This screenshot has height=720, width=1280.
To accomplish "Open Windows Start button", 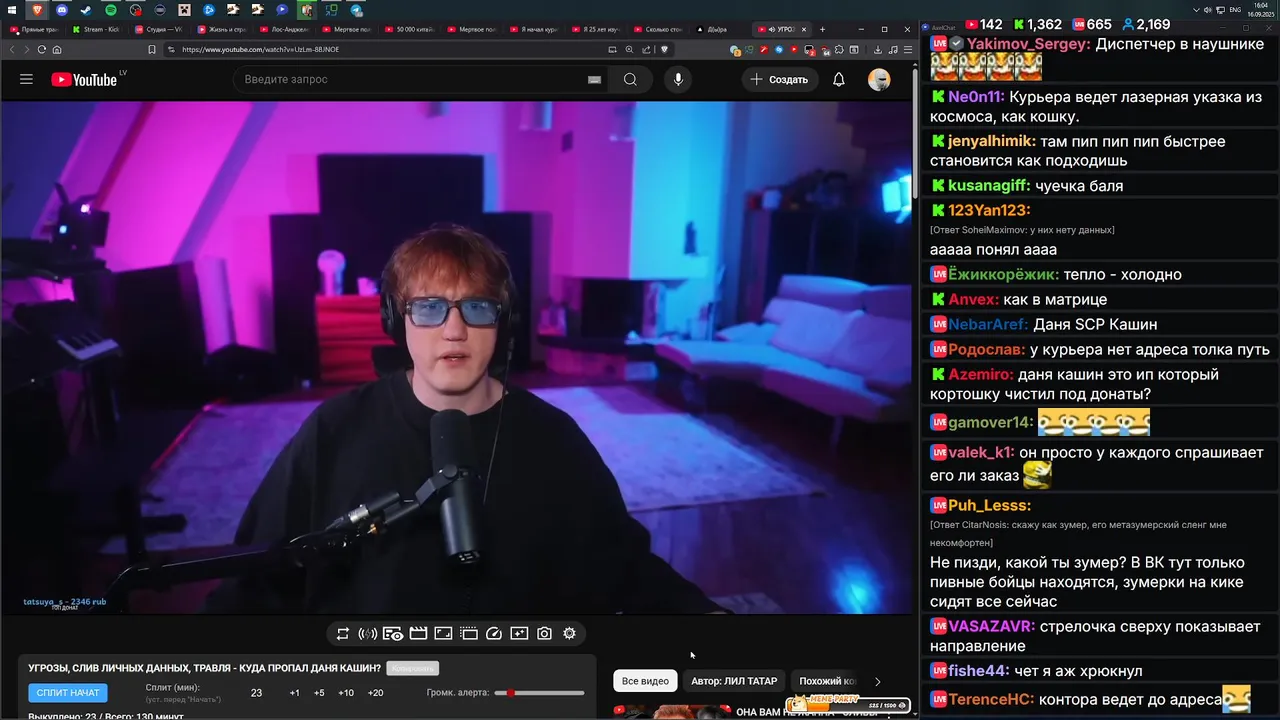I will (13, 10).
